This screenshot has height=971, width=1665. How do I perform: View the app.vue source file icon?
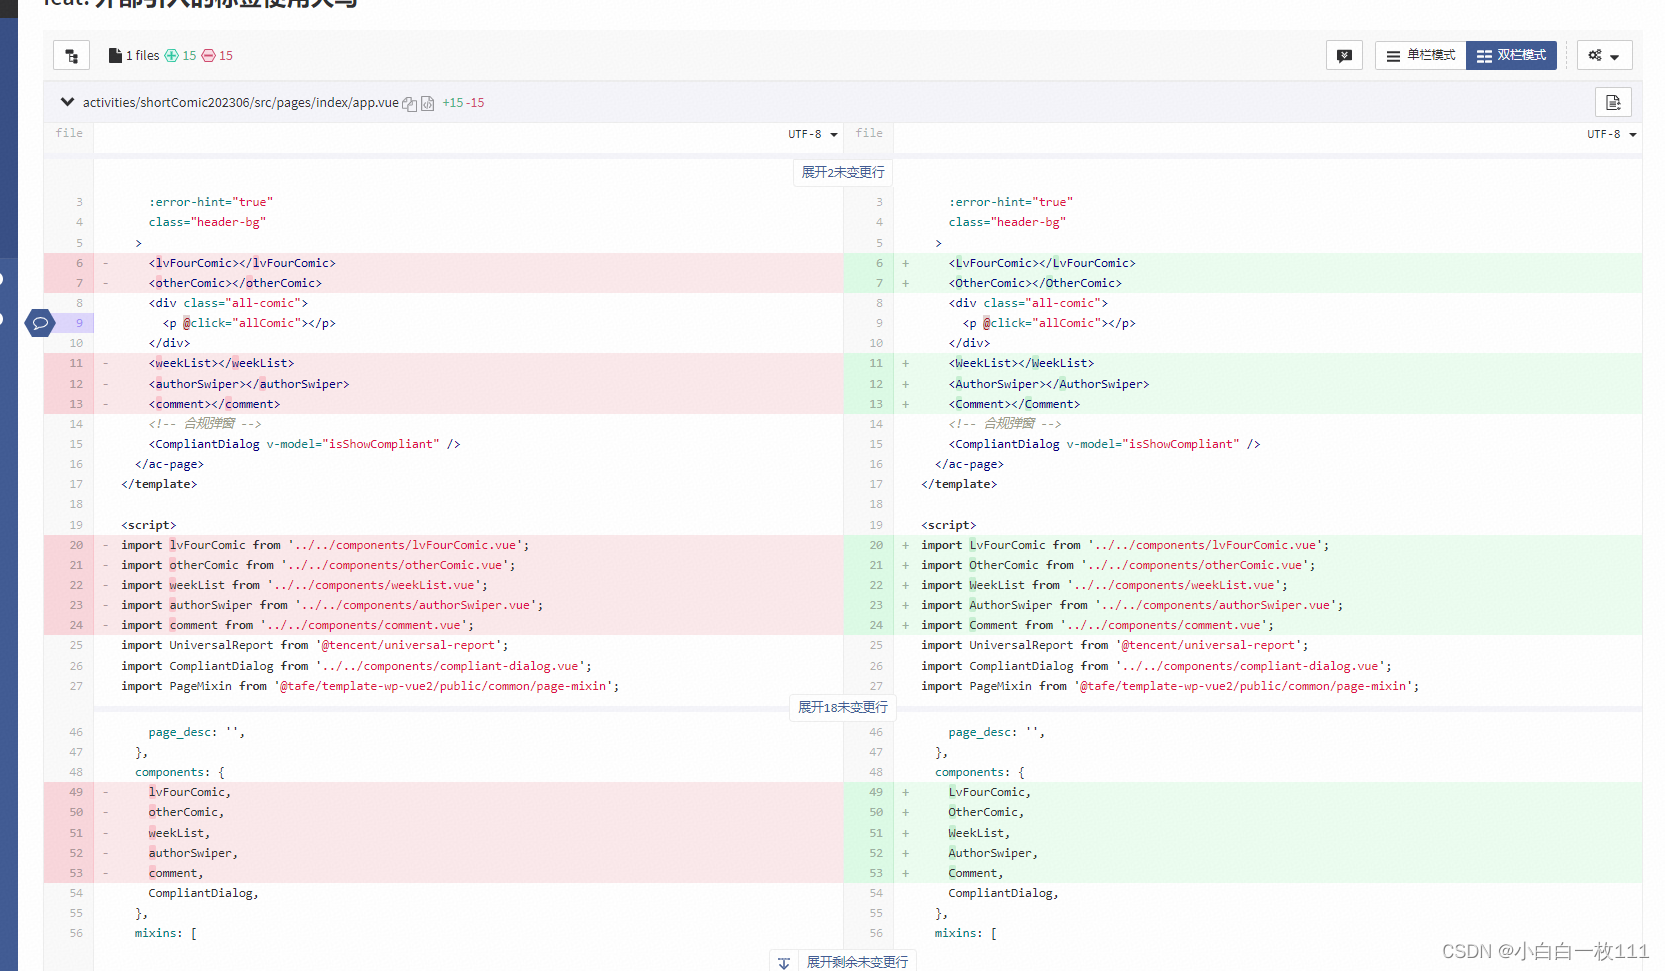[428, 104]
